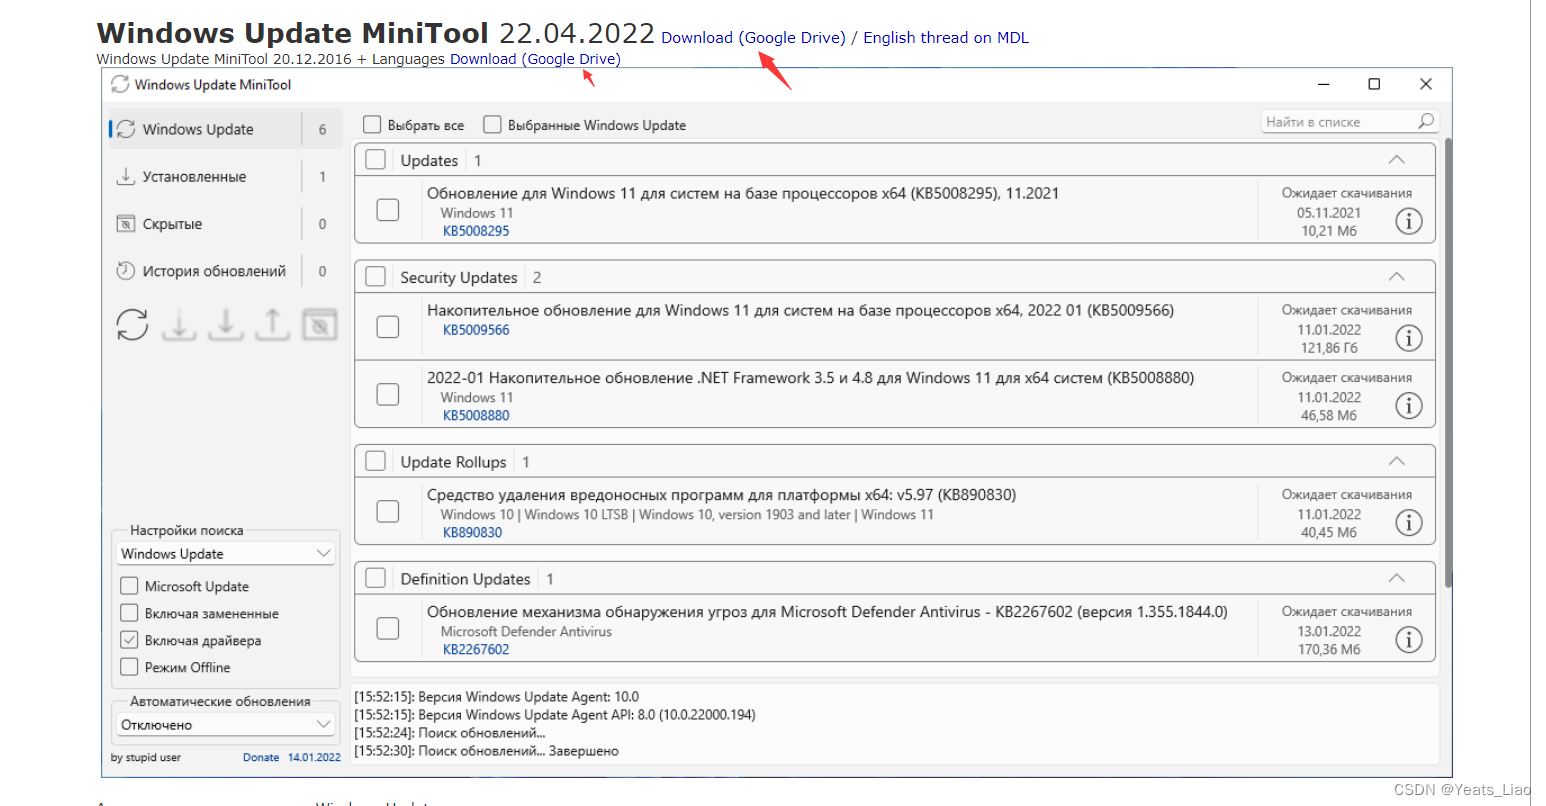This screenshot has height=806, width=1546.
Task: Enable Режим Offline checkbox
Action: click(x=129, y=667)
